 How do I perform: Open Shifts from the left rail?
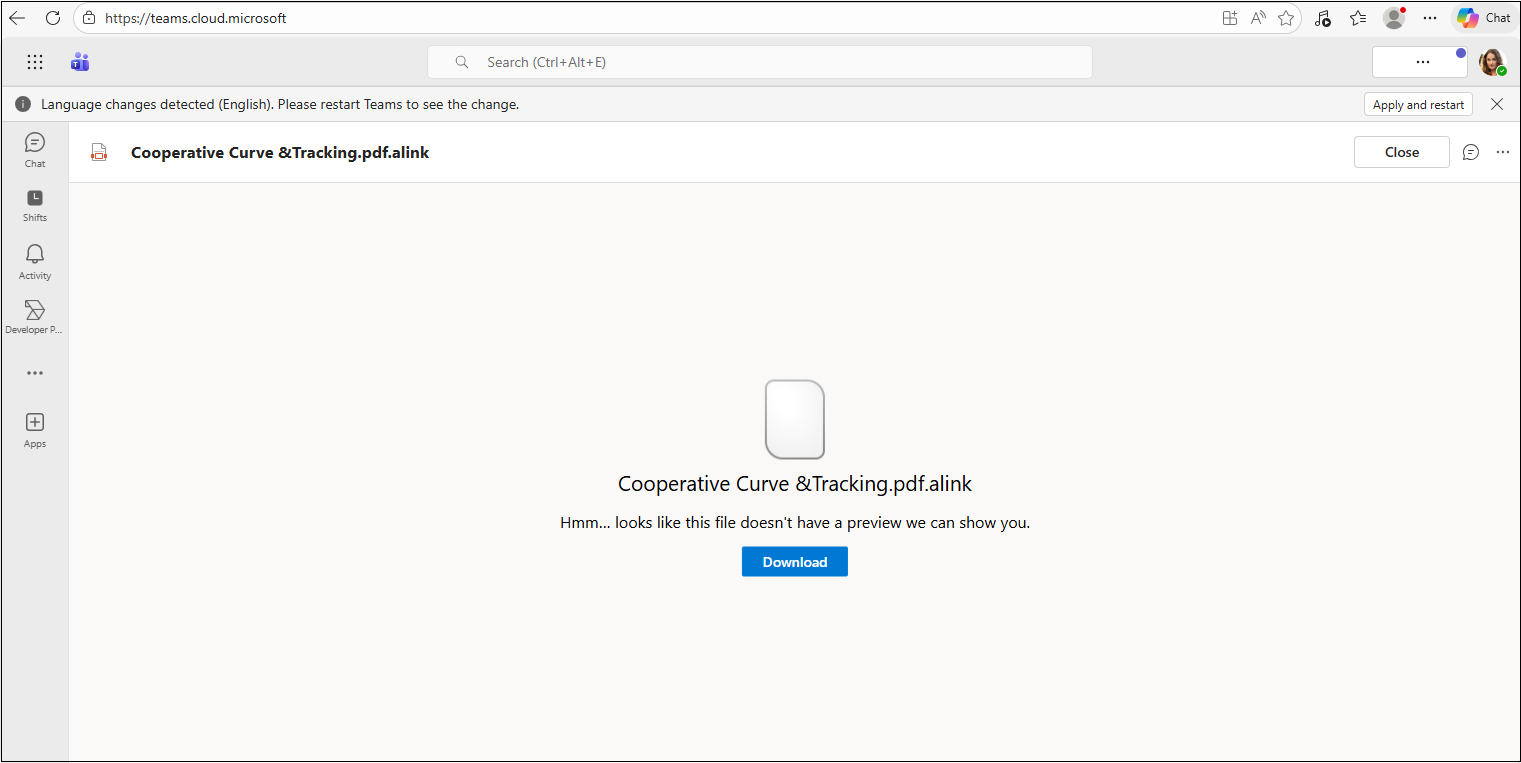pyautogui.click(x=35, y=204)
